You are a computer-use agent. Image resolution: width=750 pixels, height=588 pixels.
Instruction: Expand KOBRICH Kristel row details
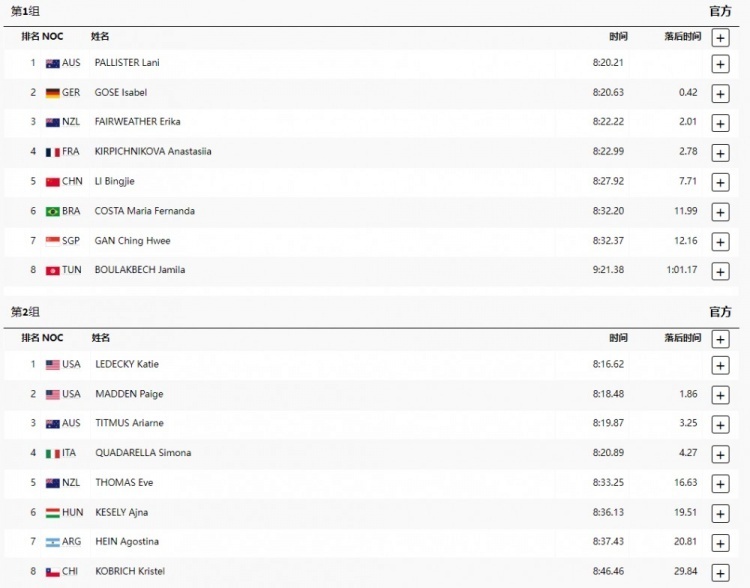coord(720,573)
